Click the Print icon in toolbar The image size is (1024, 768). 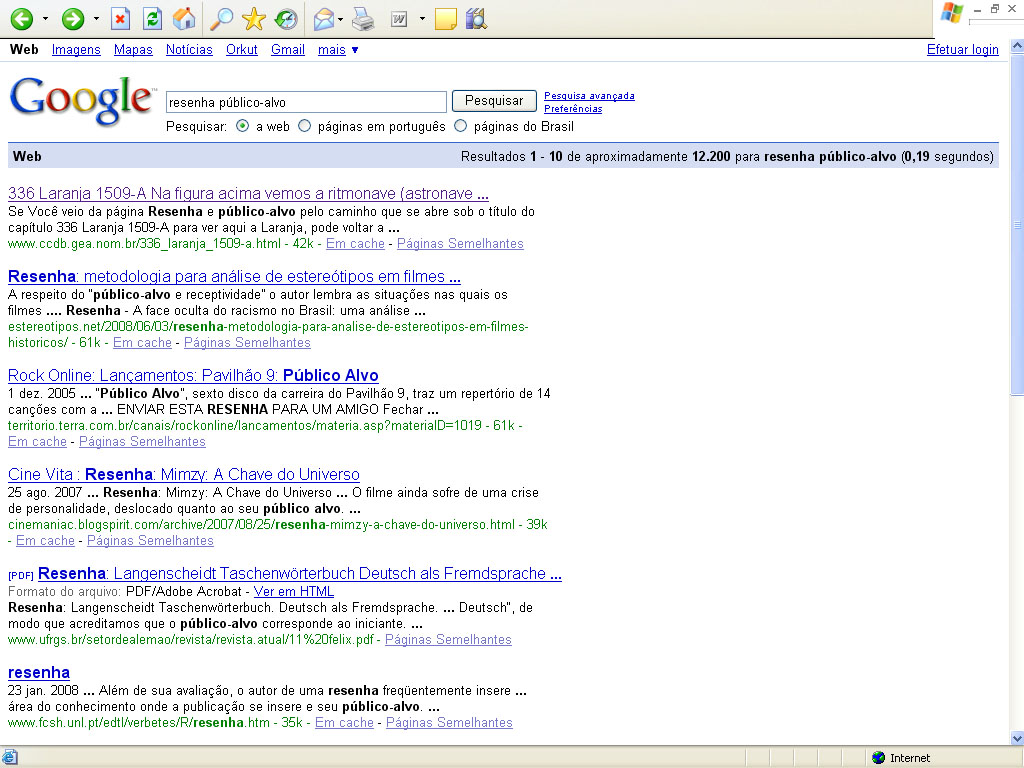point(363,19)
